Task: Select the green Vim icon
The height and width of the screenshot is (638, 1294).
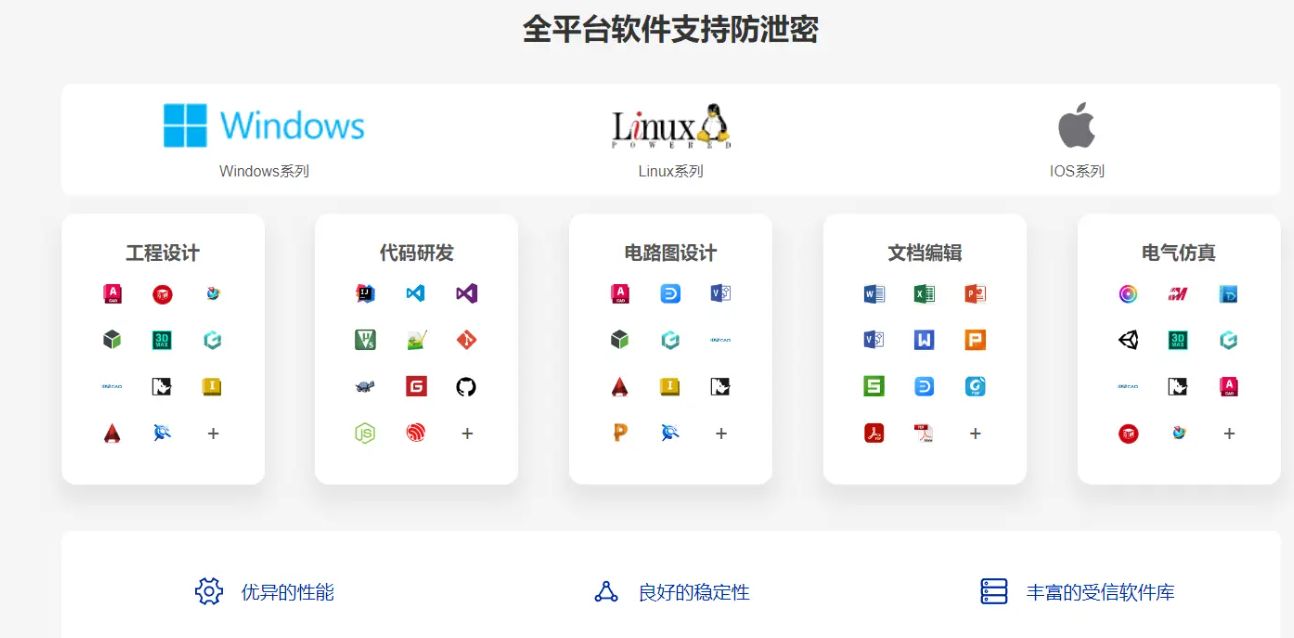Action: pos(365,340)
